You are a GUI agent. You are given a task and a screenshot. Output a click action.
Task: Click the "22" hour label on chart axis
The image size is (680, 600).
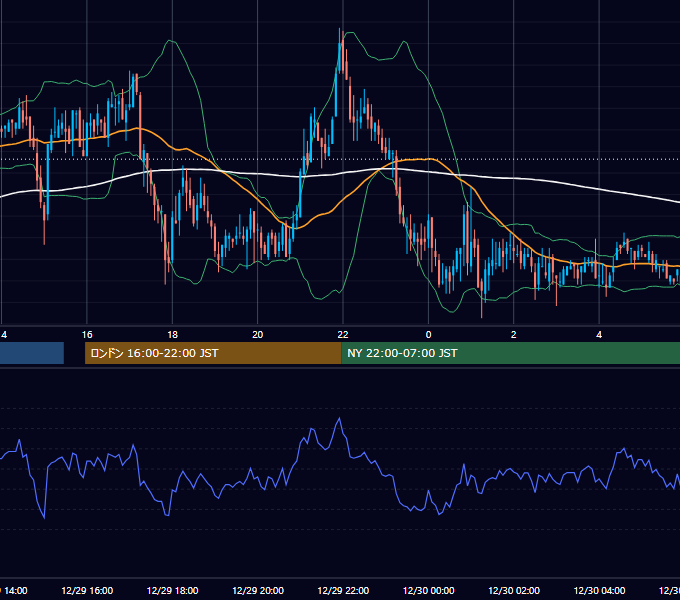click(343, 335)
